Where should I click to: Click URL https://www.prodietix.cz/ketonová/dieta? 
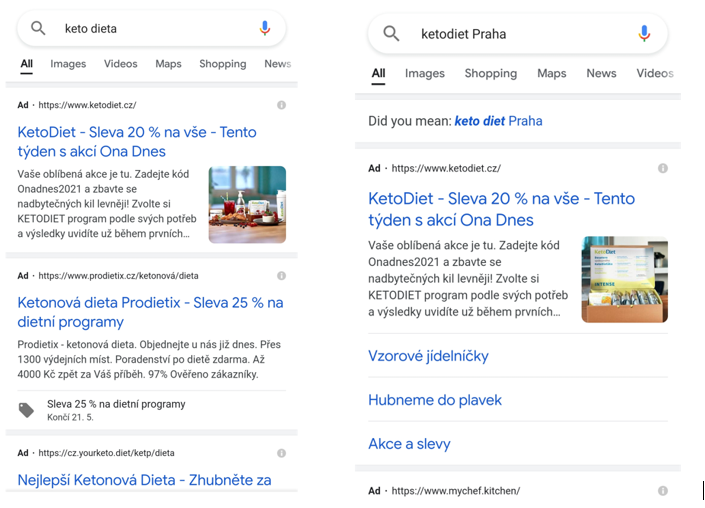click(x=118, y=276)
